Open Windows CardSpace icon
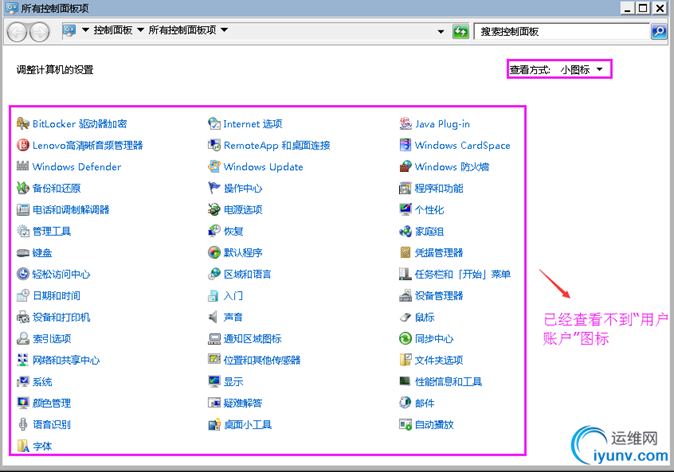The image size is (674, 472). click(x=405, y=145)
